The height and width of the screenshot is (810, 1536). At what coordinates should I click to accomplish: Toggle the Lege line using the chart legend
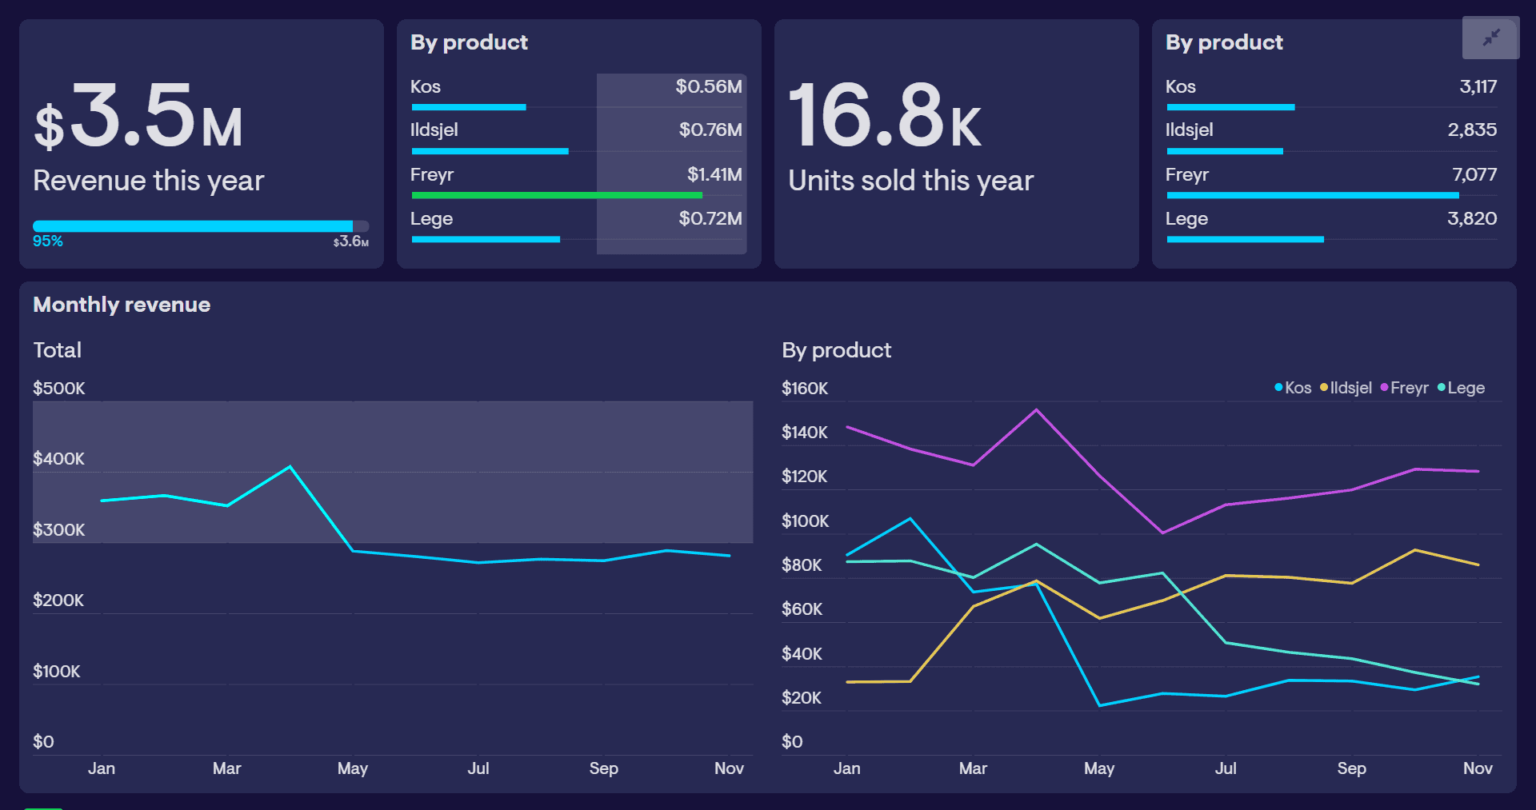coord(1461,388)
